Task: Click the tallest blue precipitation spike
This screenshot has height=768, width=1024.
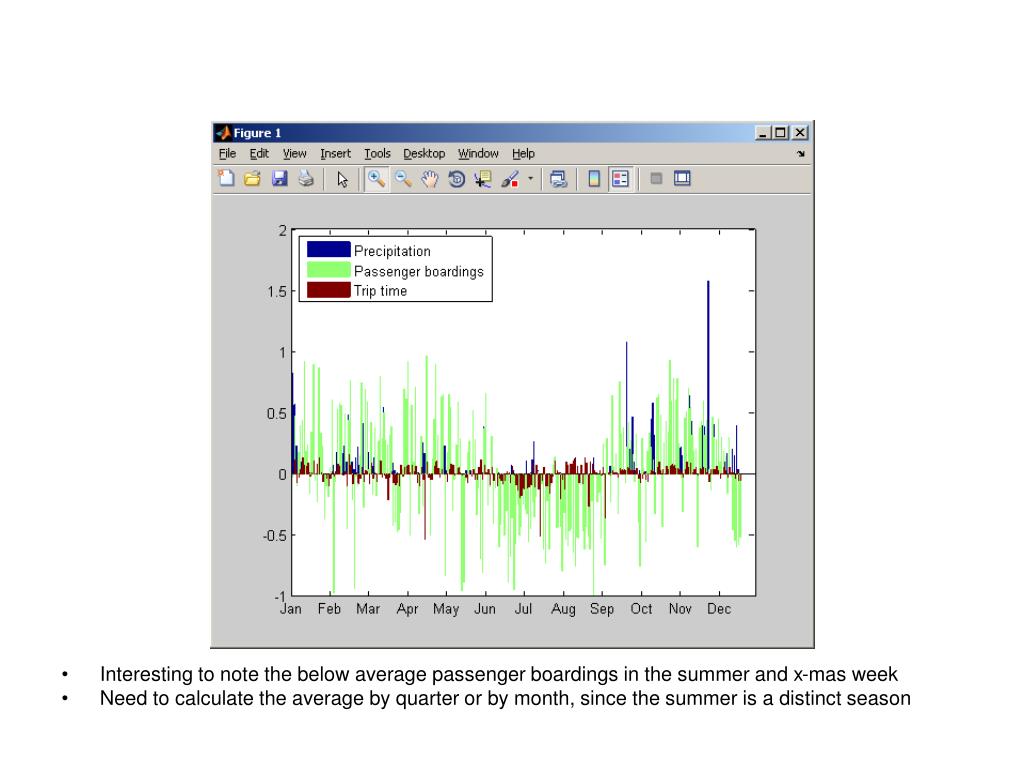Action: point(708,377)
